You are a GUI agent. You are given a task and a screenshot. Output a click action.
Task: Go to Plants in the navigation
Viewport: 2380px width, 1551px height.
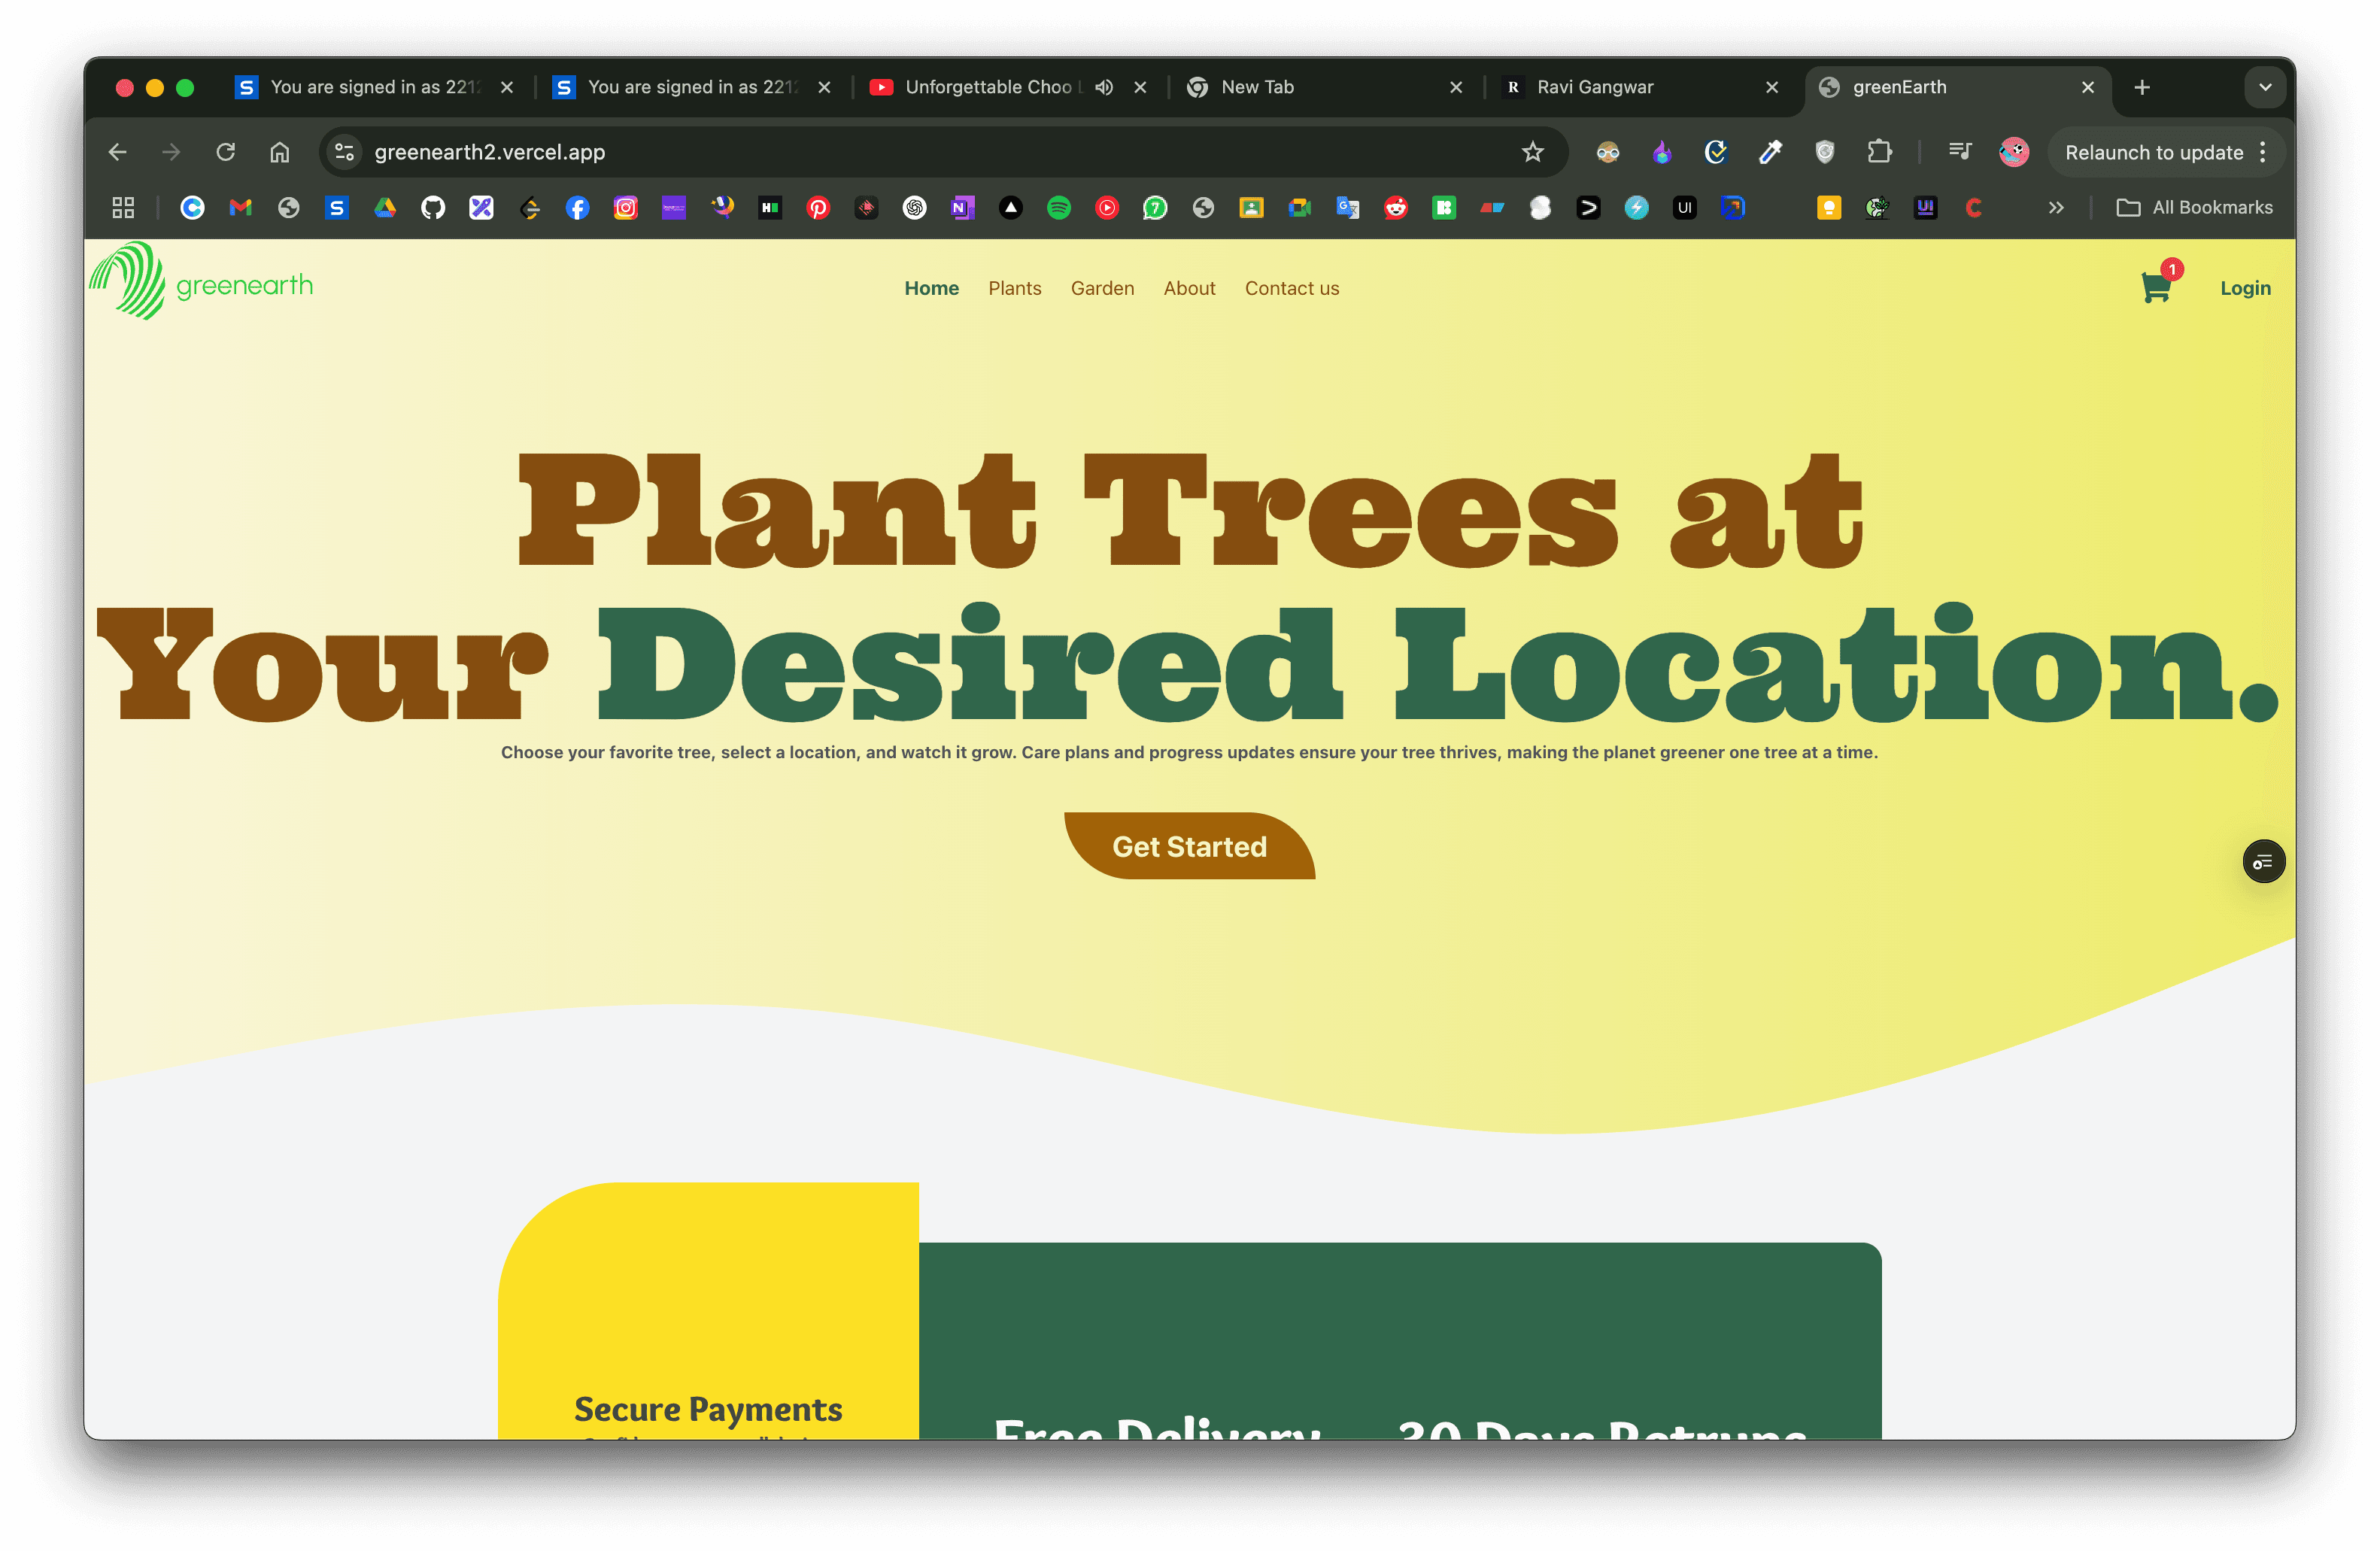1014,288
